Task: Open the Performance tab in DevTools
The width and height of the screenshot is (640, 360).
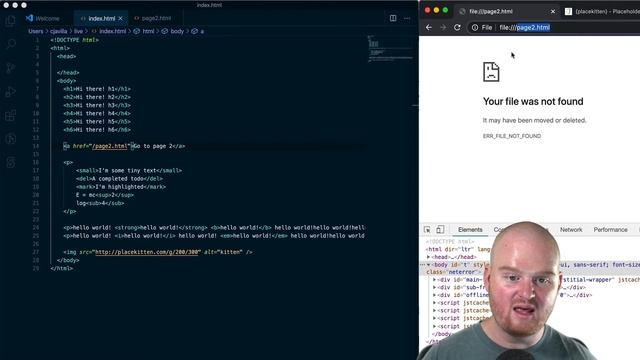Action: [x=610, y=230]
